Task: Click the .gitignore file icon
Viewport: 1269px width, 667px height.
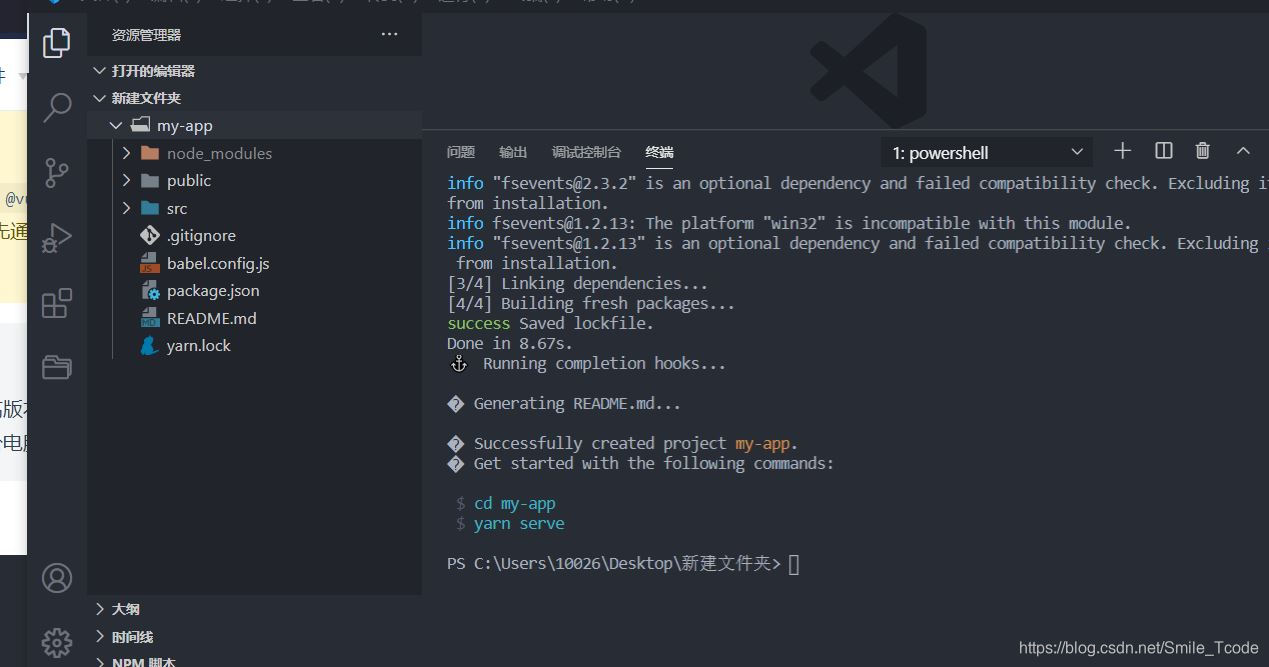Action: pyautogui.click(x=150, y=235)
